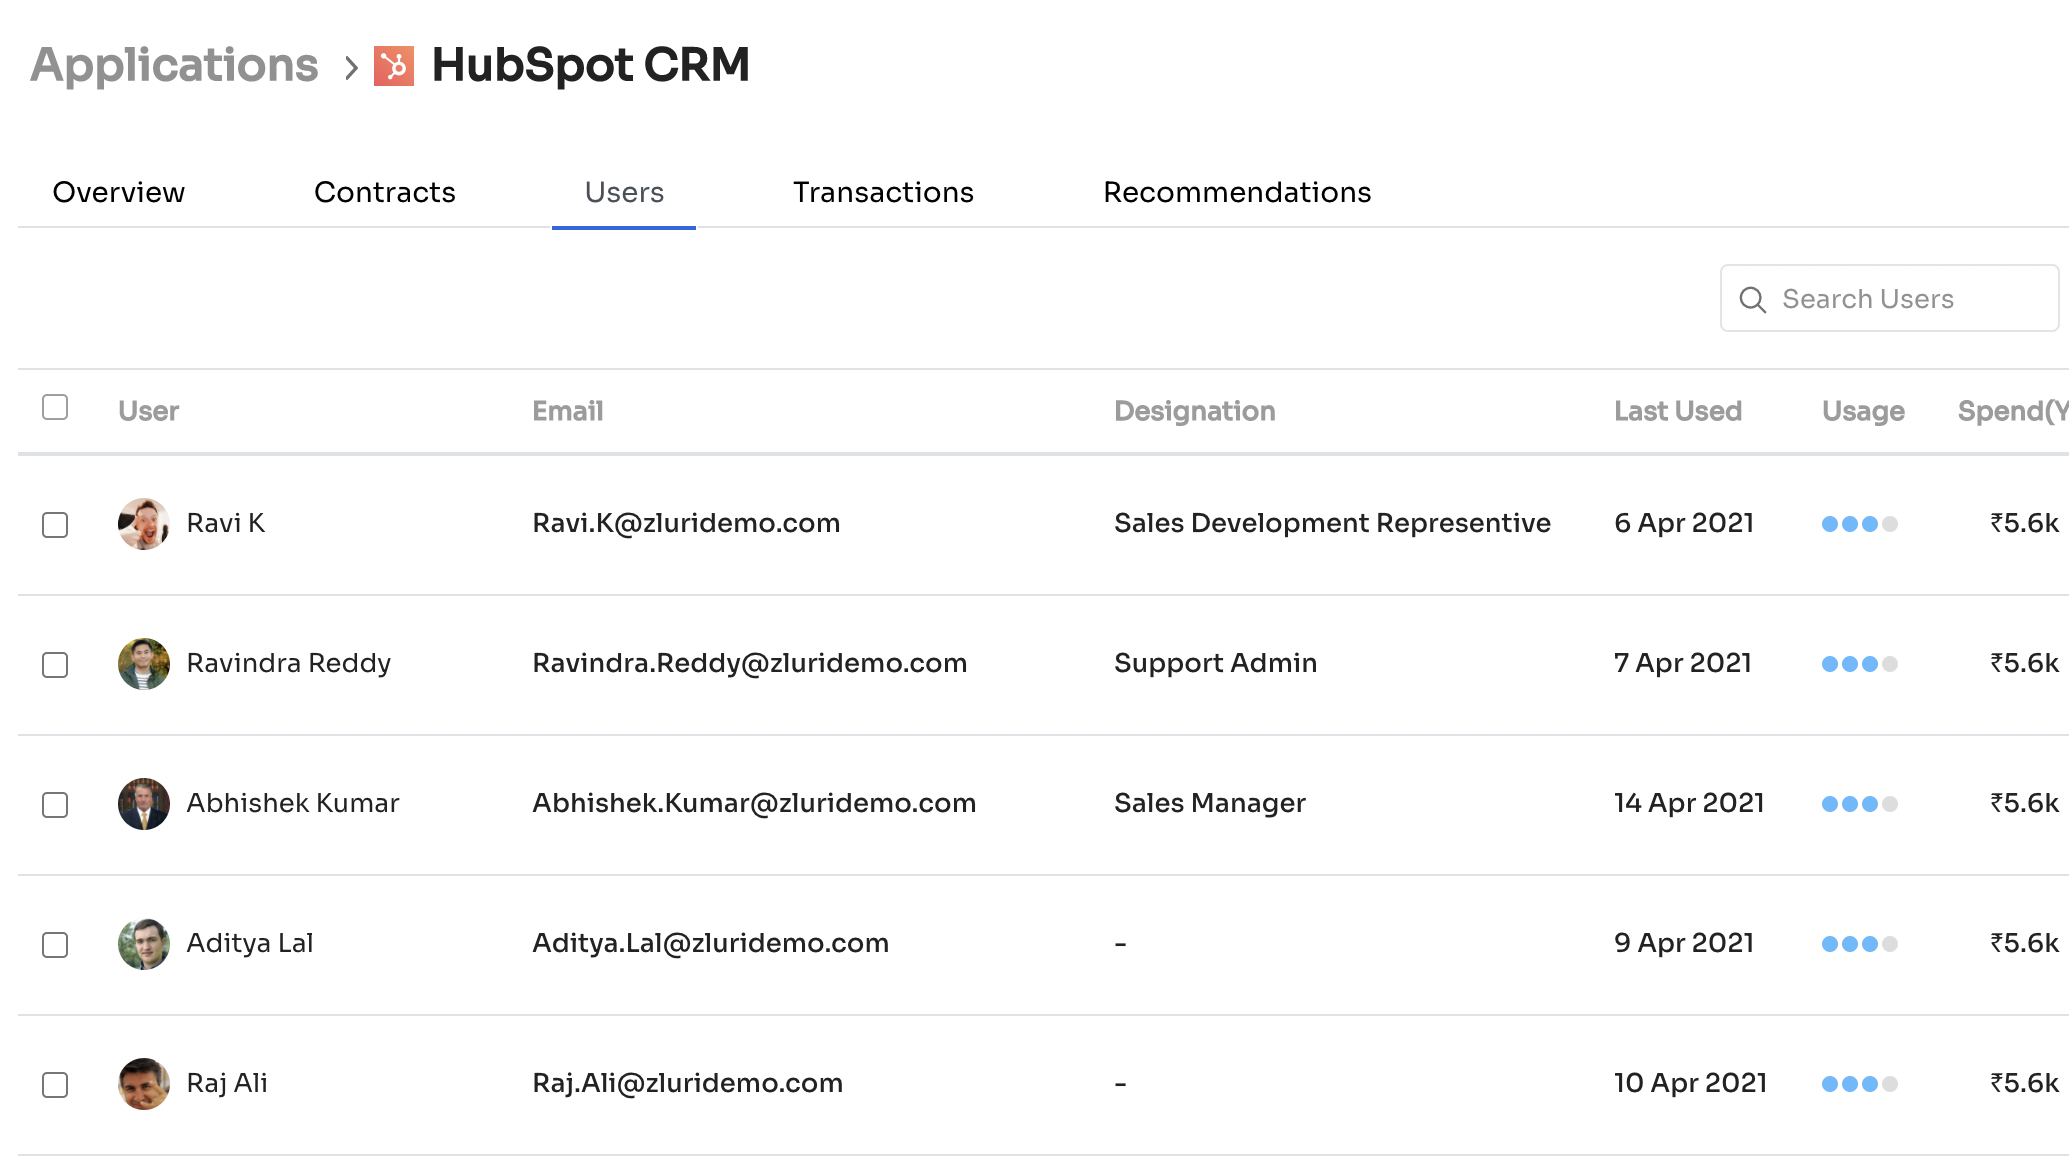Open the Contracts tab
The height and width of the screenshot is (1164, 2069).
click(384, 192)
